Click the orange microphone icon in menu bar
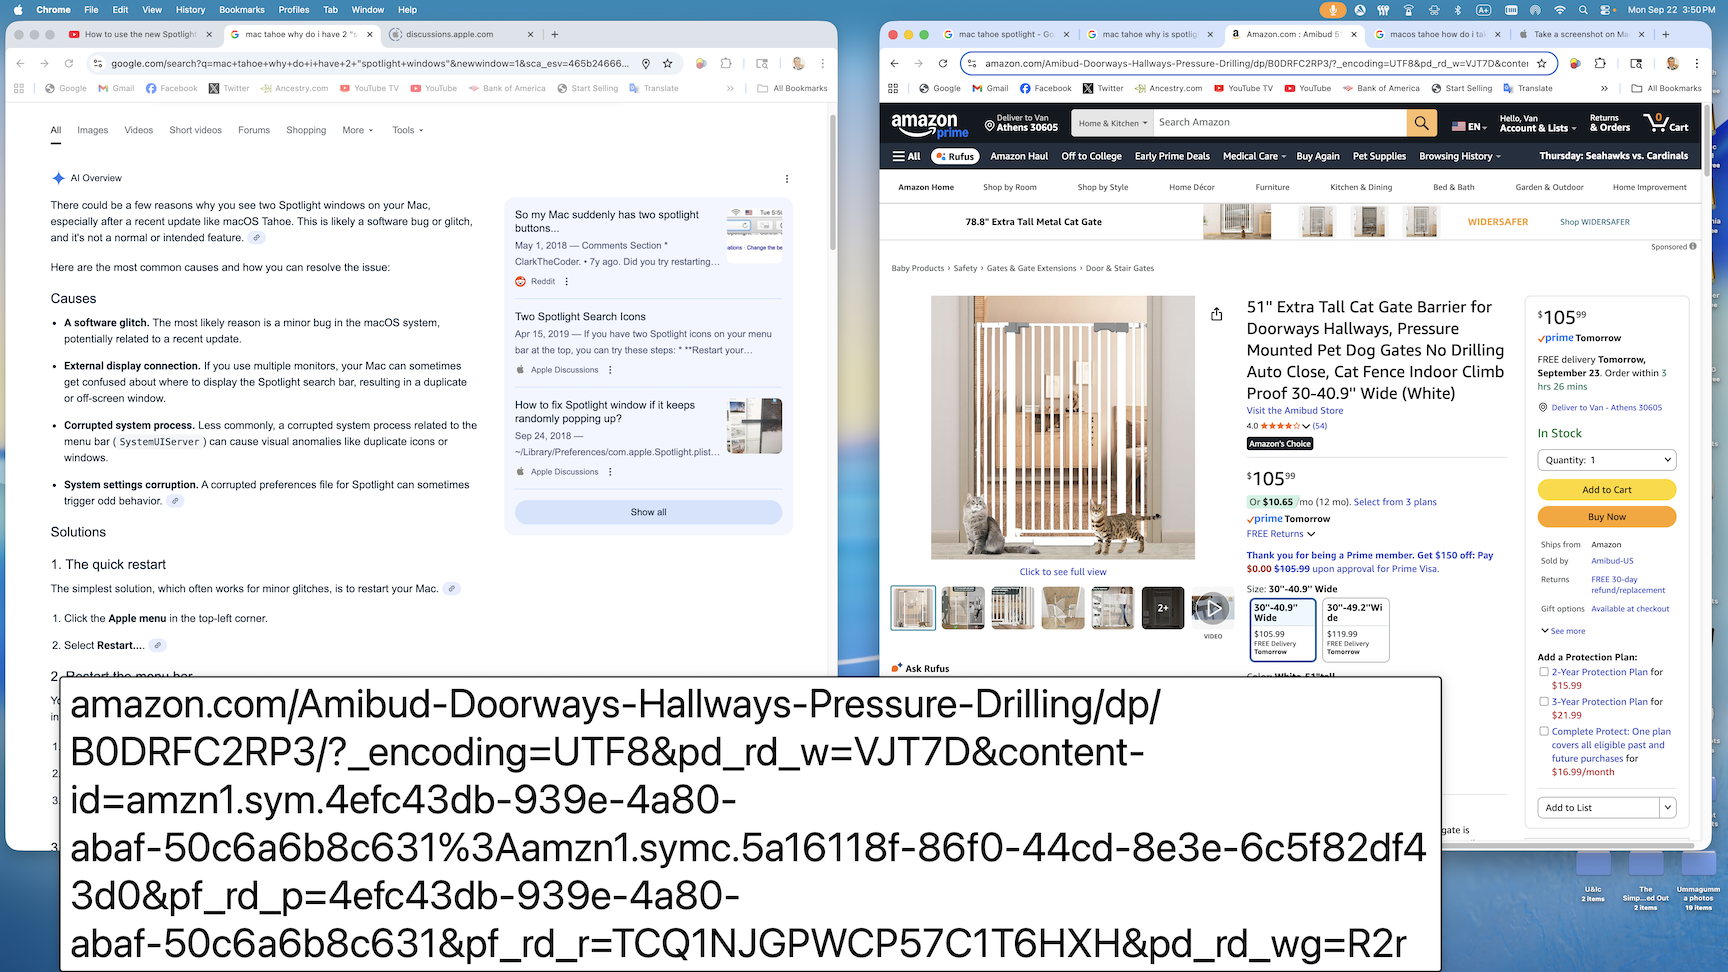1728x972 pixels. coord(1331,9)
